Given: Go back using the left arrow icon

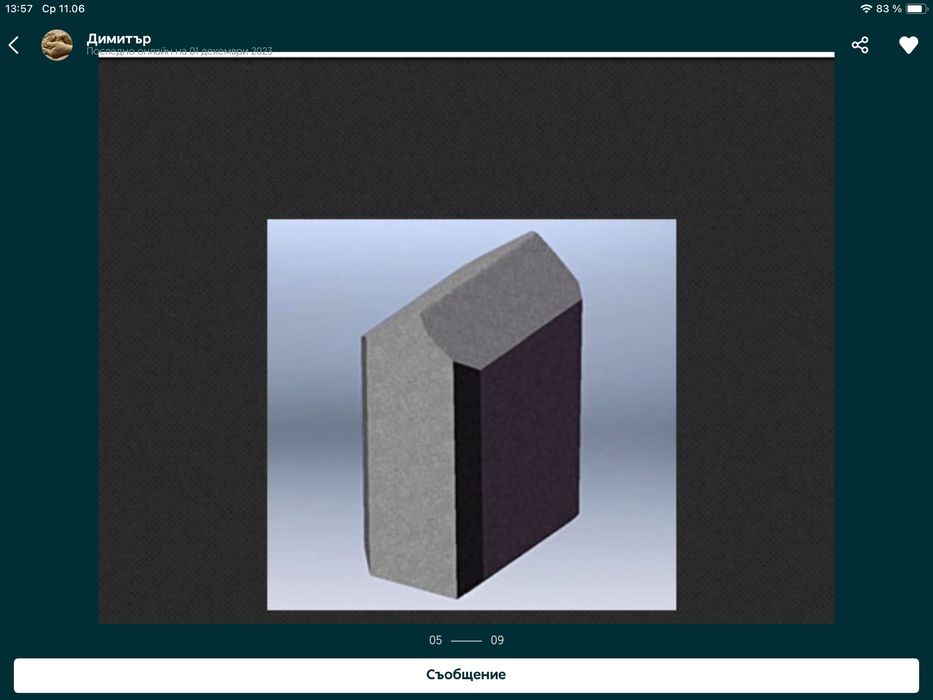Looking at the screenshot, I should tap(14, 45).
